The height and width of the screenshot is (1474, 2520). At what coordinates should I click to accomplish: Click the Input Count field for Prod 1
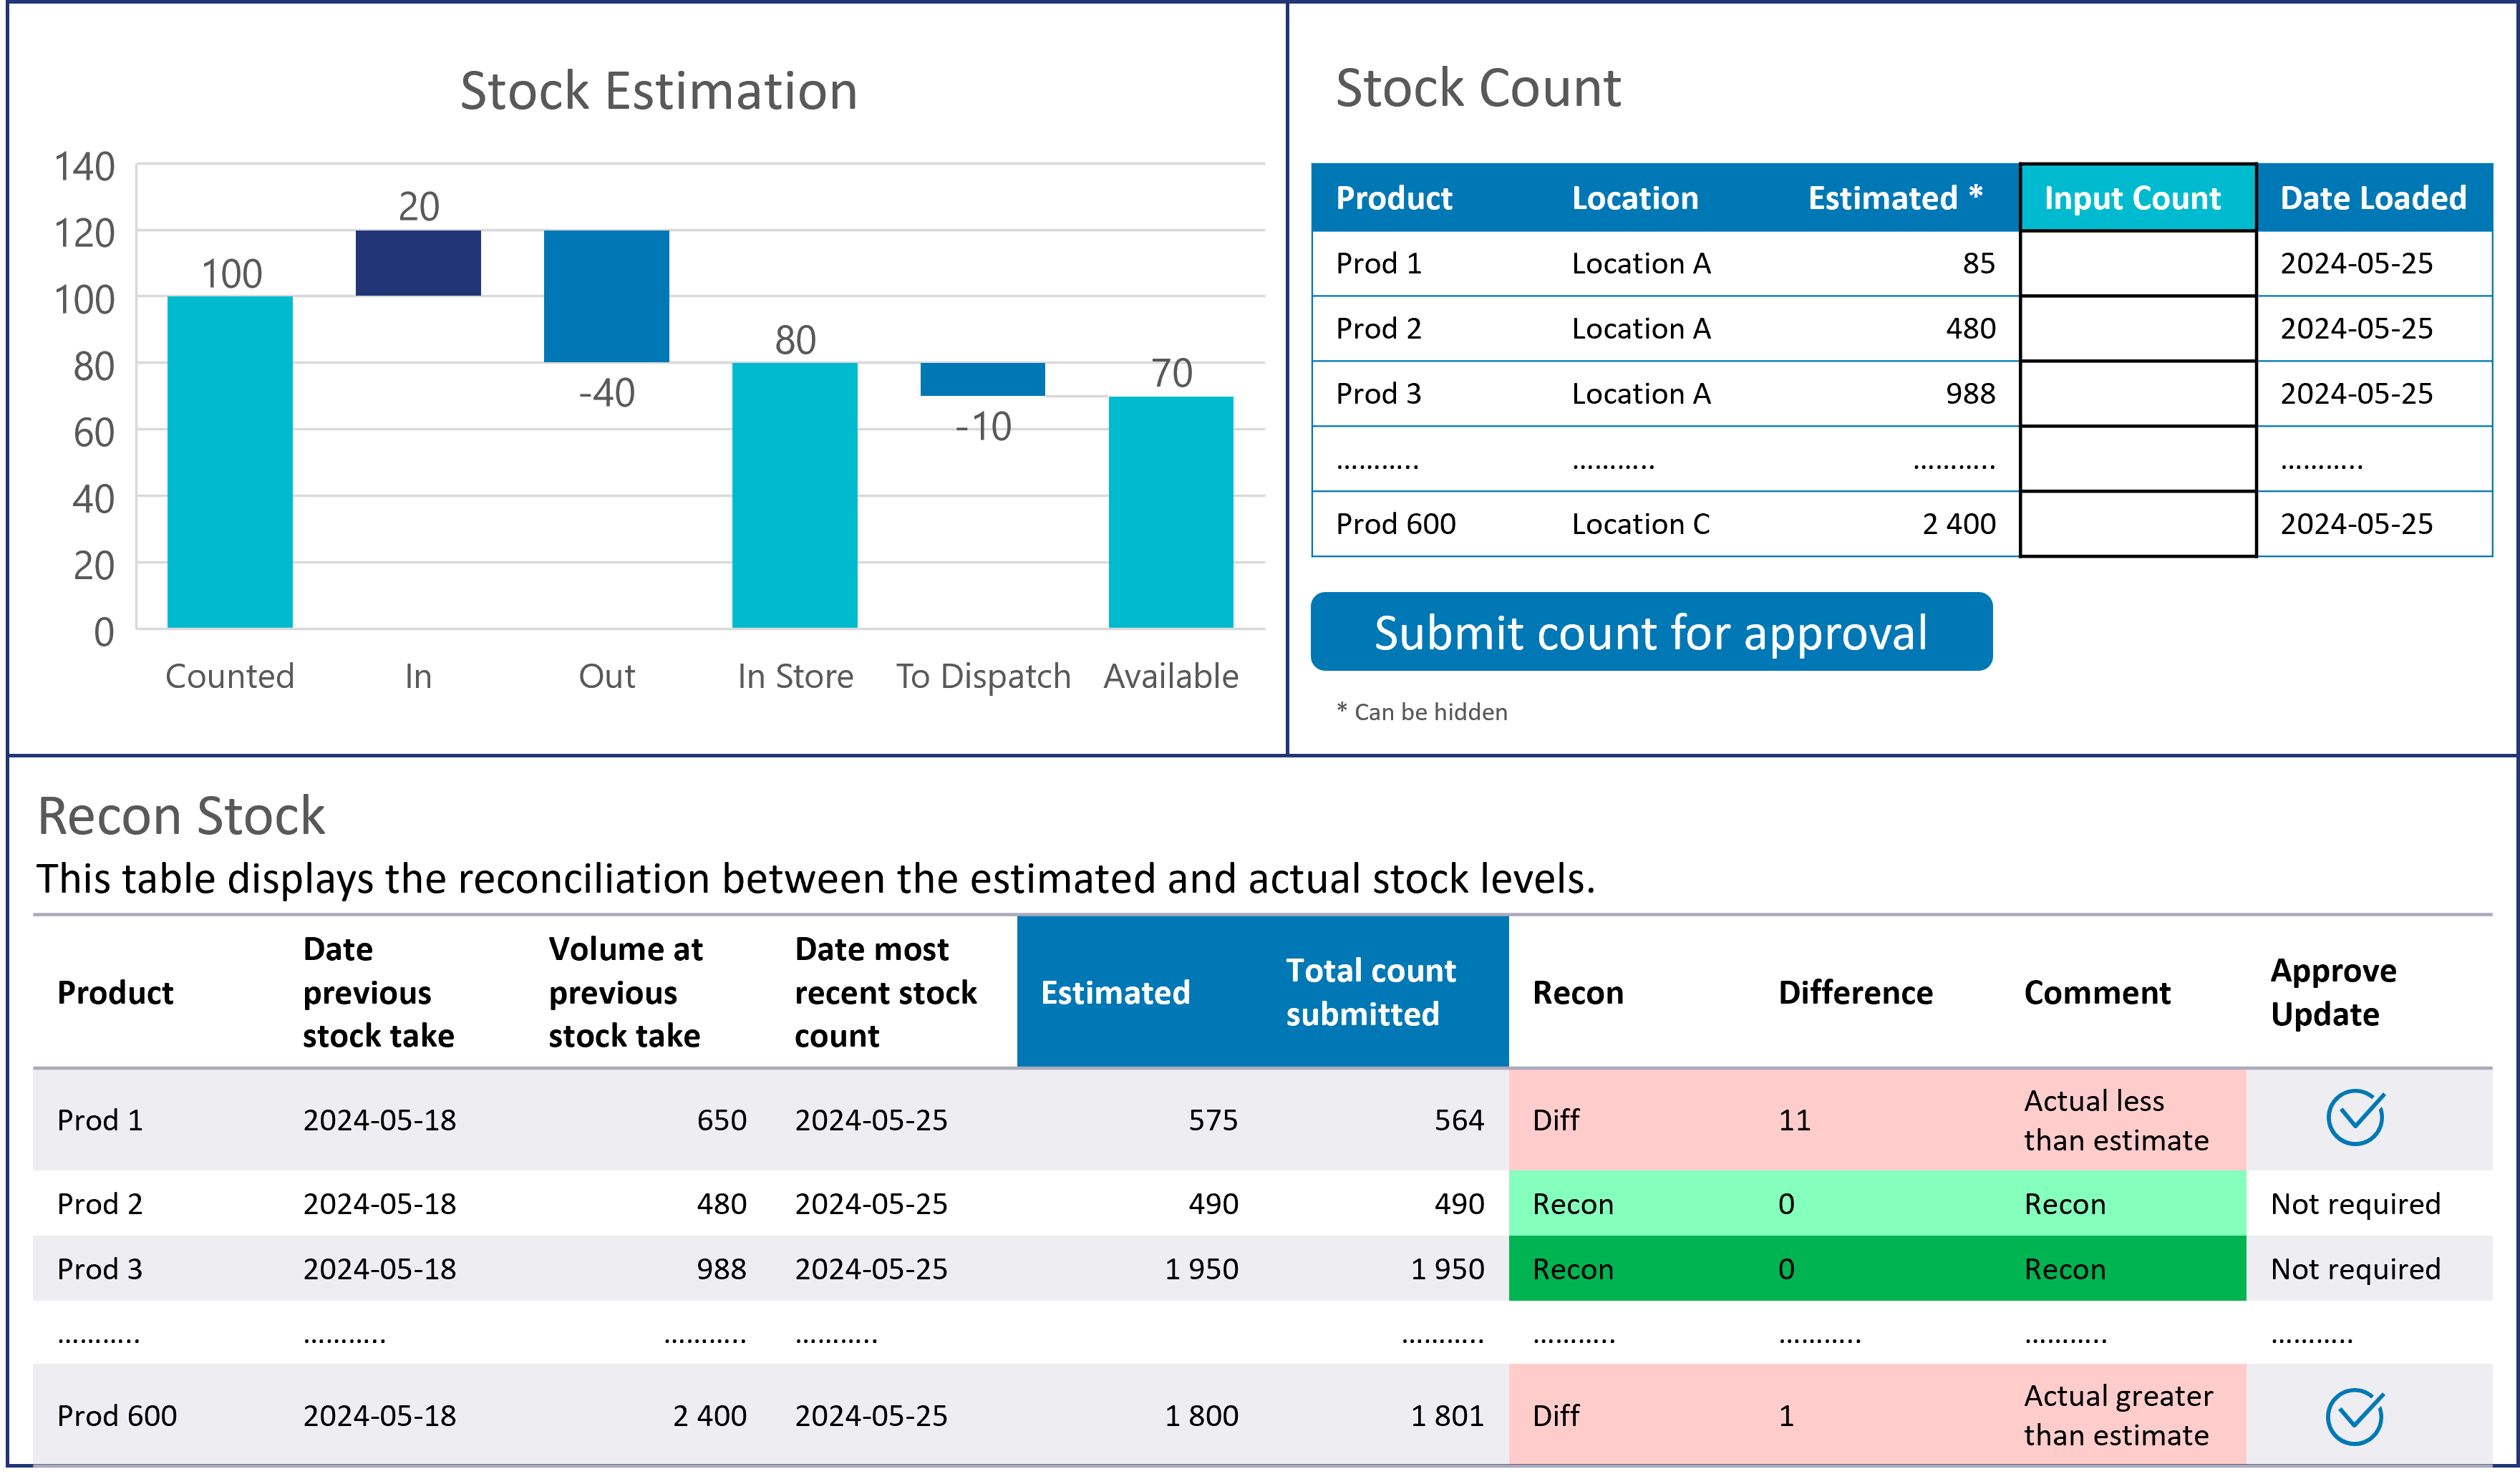pos(2138,263)
